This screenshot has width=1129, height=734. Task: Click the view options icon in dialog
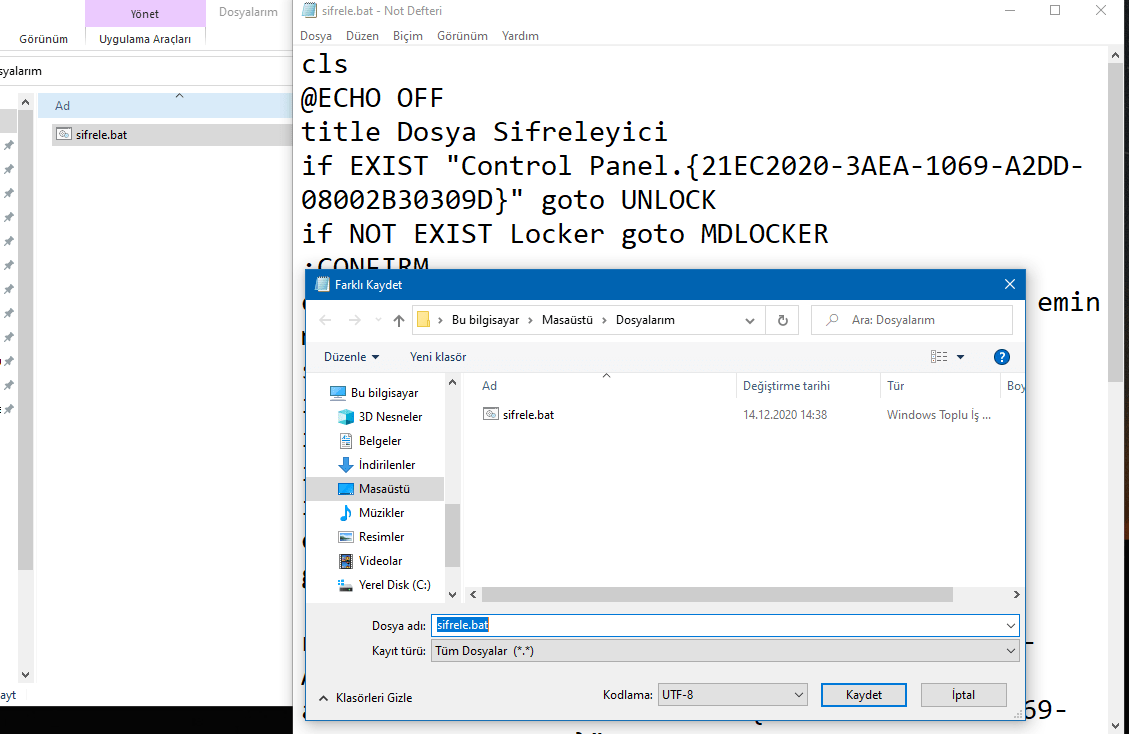[939, 357]
